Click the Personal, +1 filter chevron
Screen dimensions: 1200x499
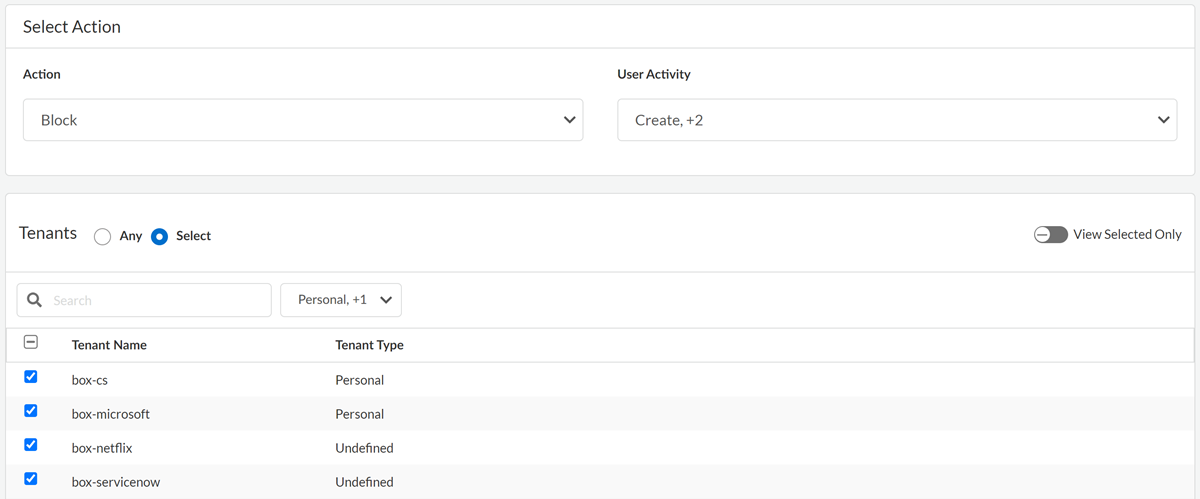[386, 300]
